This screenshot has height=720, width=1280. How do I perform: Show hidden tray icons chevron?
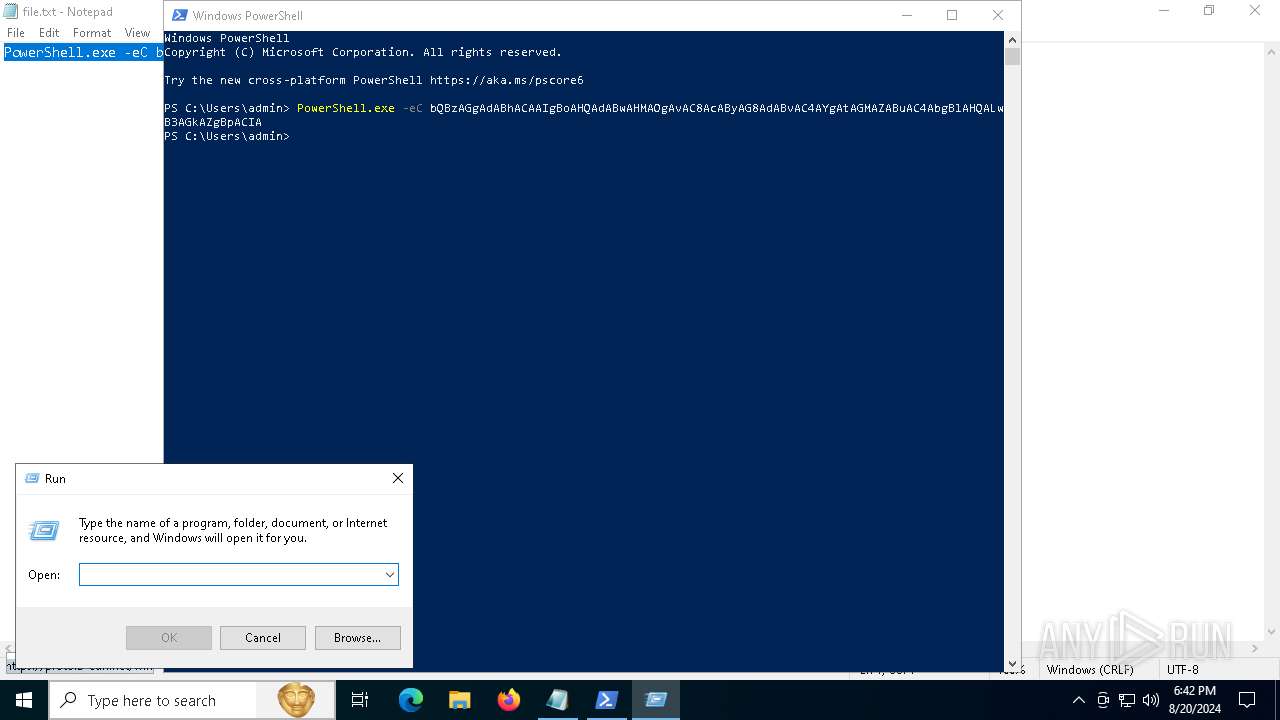pos(1078,700)
